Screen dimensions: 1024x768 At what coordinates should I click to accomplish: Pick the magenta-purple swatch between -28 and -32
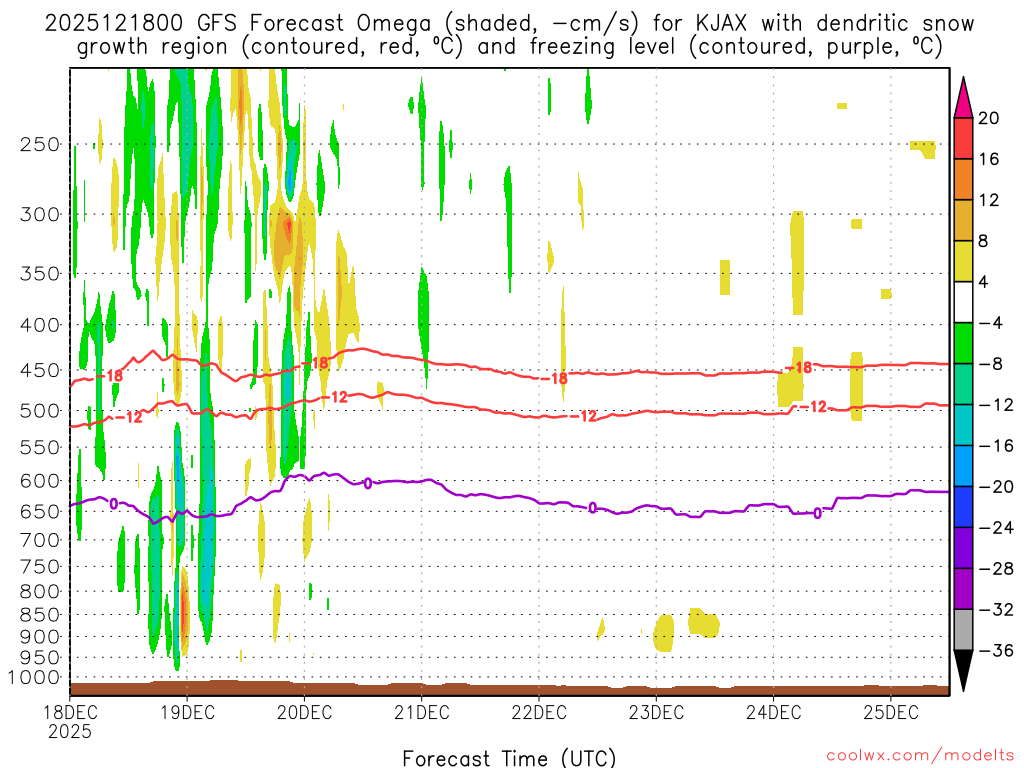(963, 589)
